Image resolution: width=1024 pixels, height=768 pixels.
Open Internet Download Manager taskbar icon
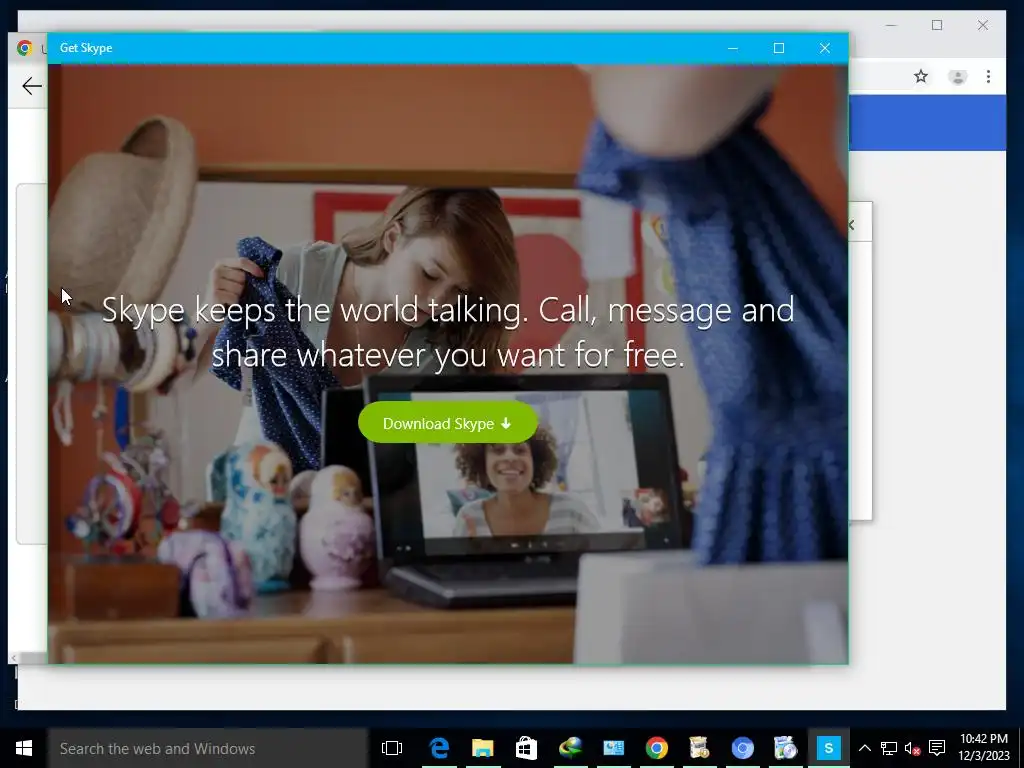[x=570, y=748]
